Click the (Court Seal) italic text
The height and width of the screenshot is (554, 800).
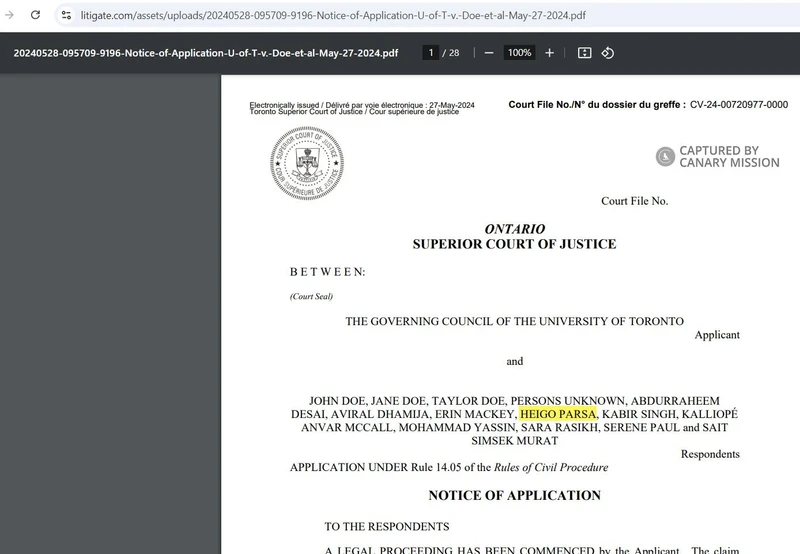pyautogui.click(x=311, y=296)
